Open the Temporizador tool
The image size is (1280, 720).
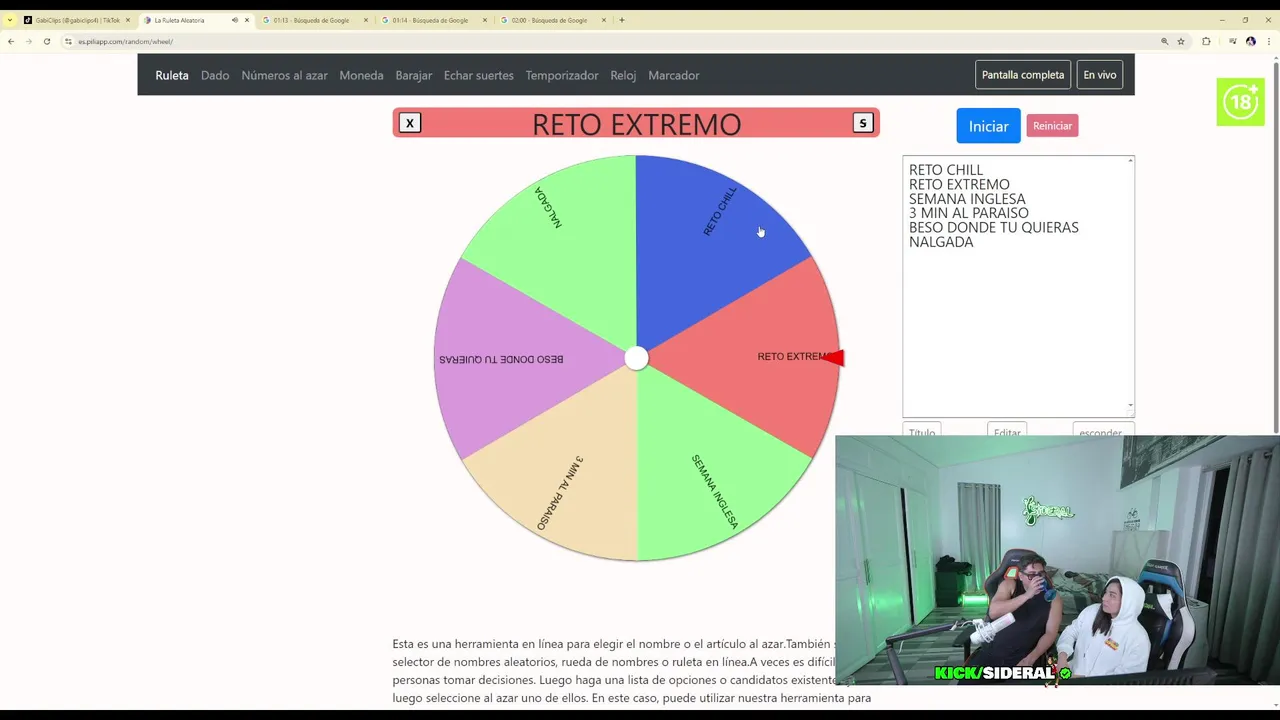562,75
